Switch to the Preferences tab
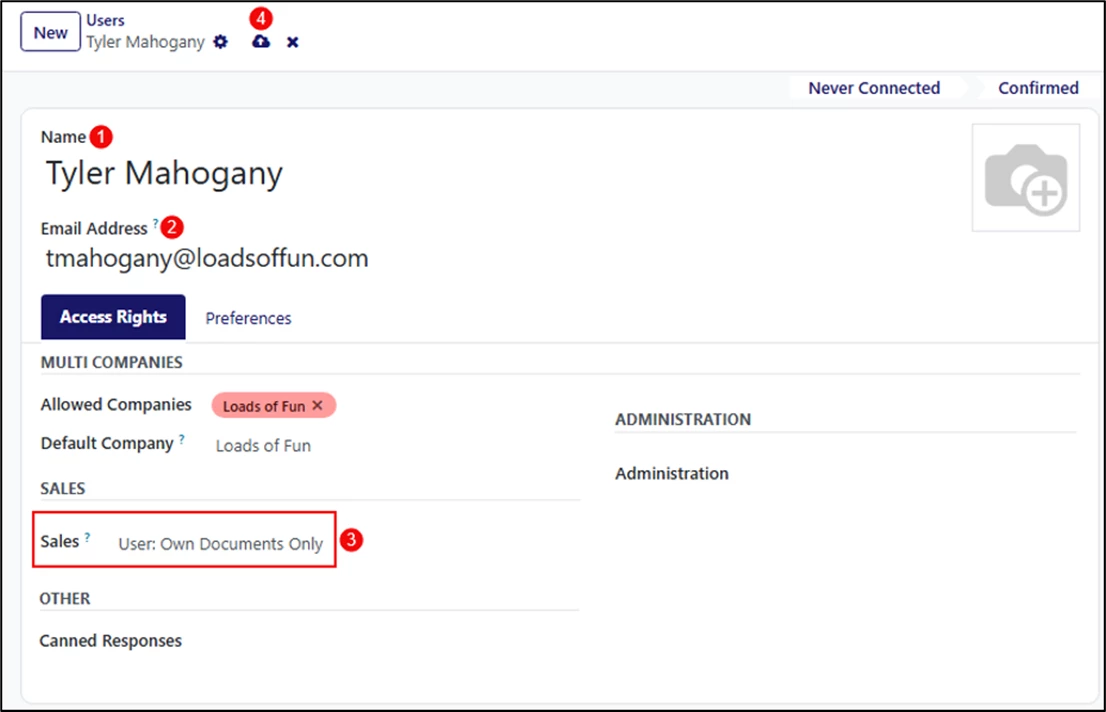 248,318
